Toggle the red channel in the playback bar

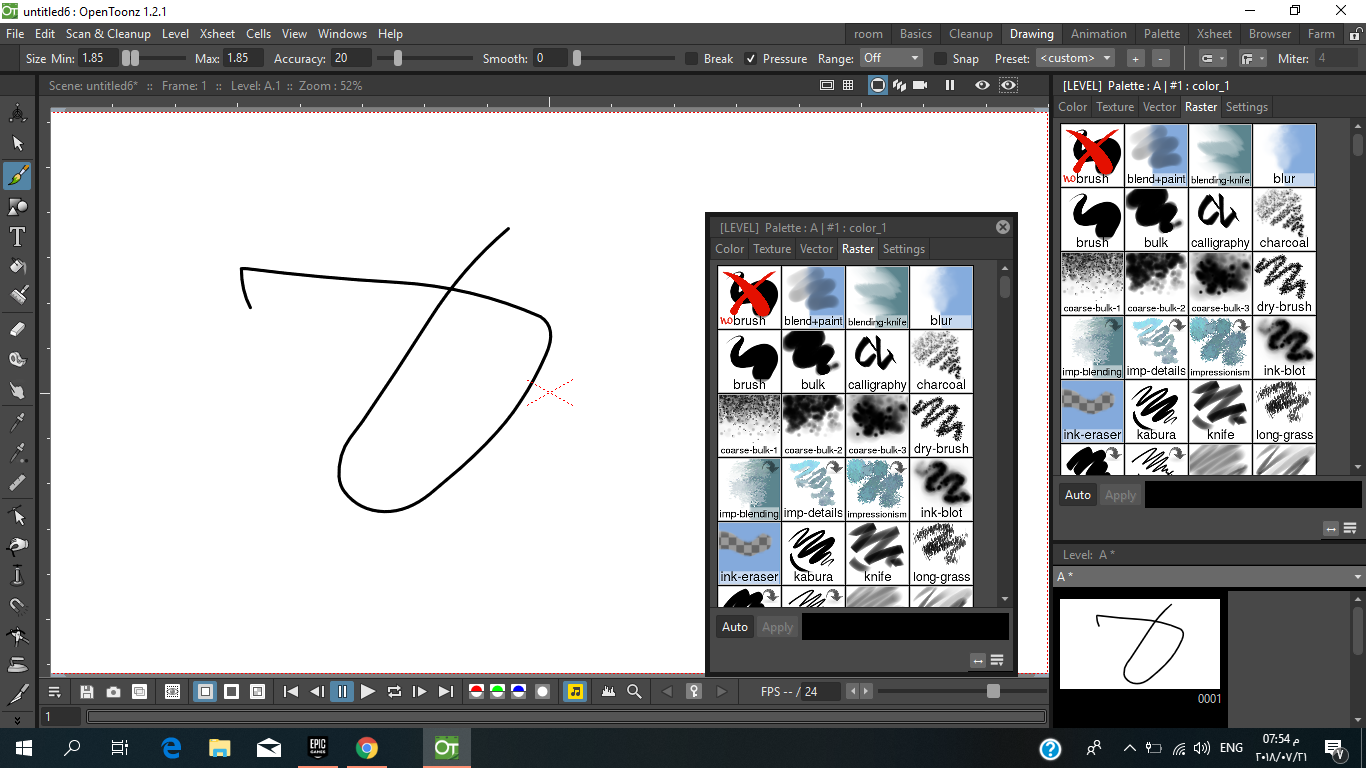click(x=476, y=691)
